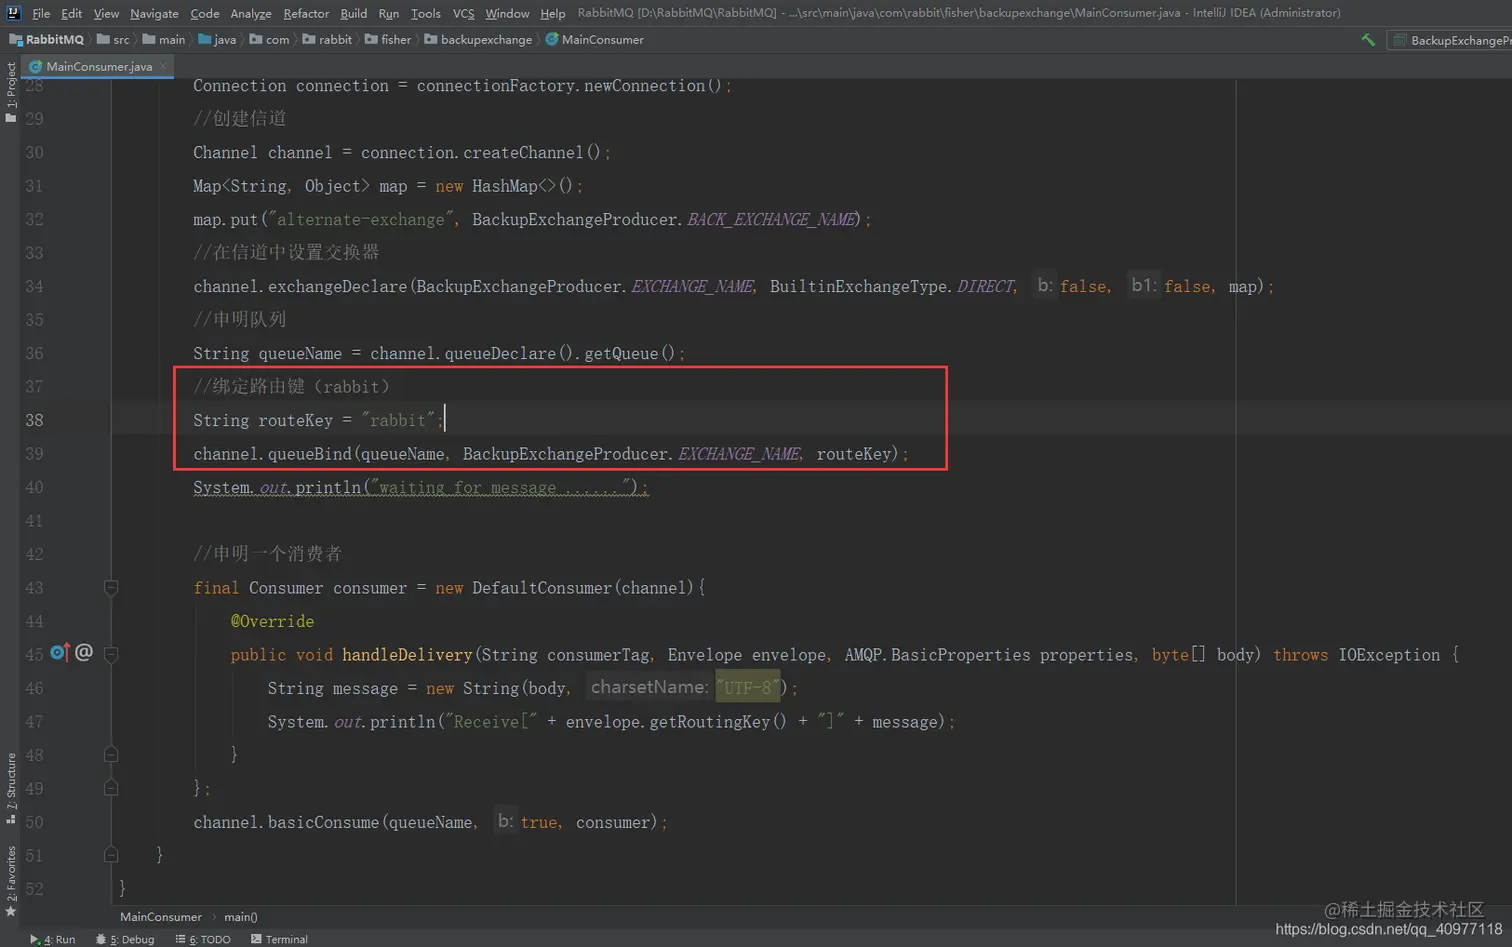Click the BACK_EXCHANGE_NAME constant on line 32
The width and height of the screenshot is (1512, 947).
[x=771, y=219]
